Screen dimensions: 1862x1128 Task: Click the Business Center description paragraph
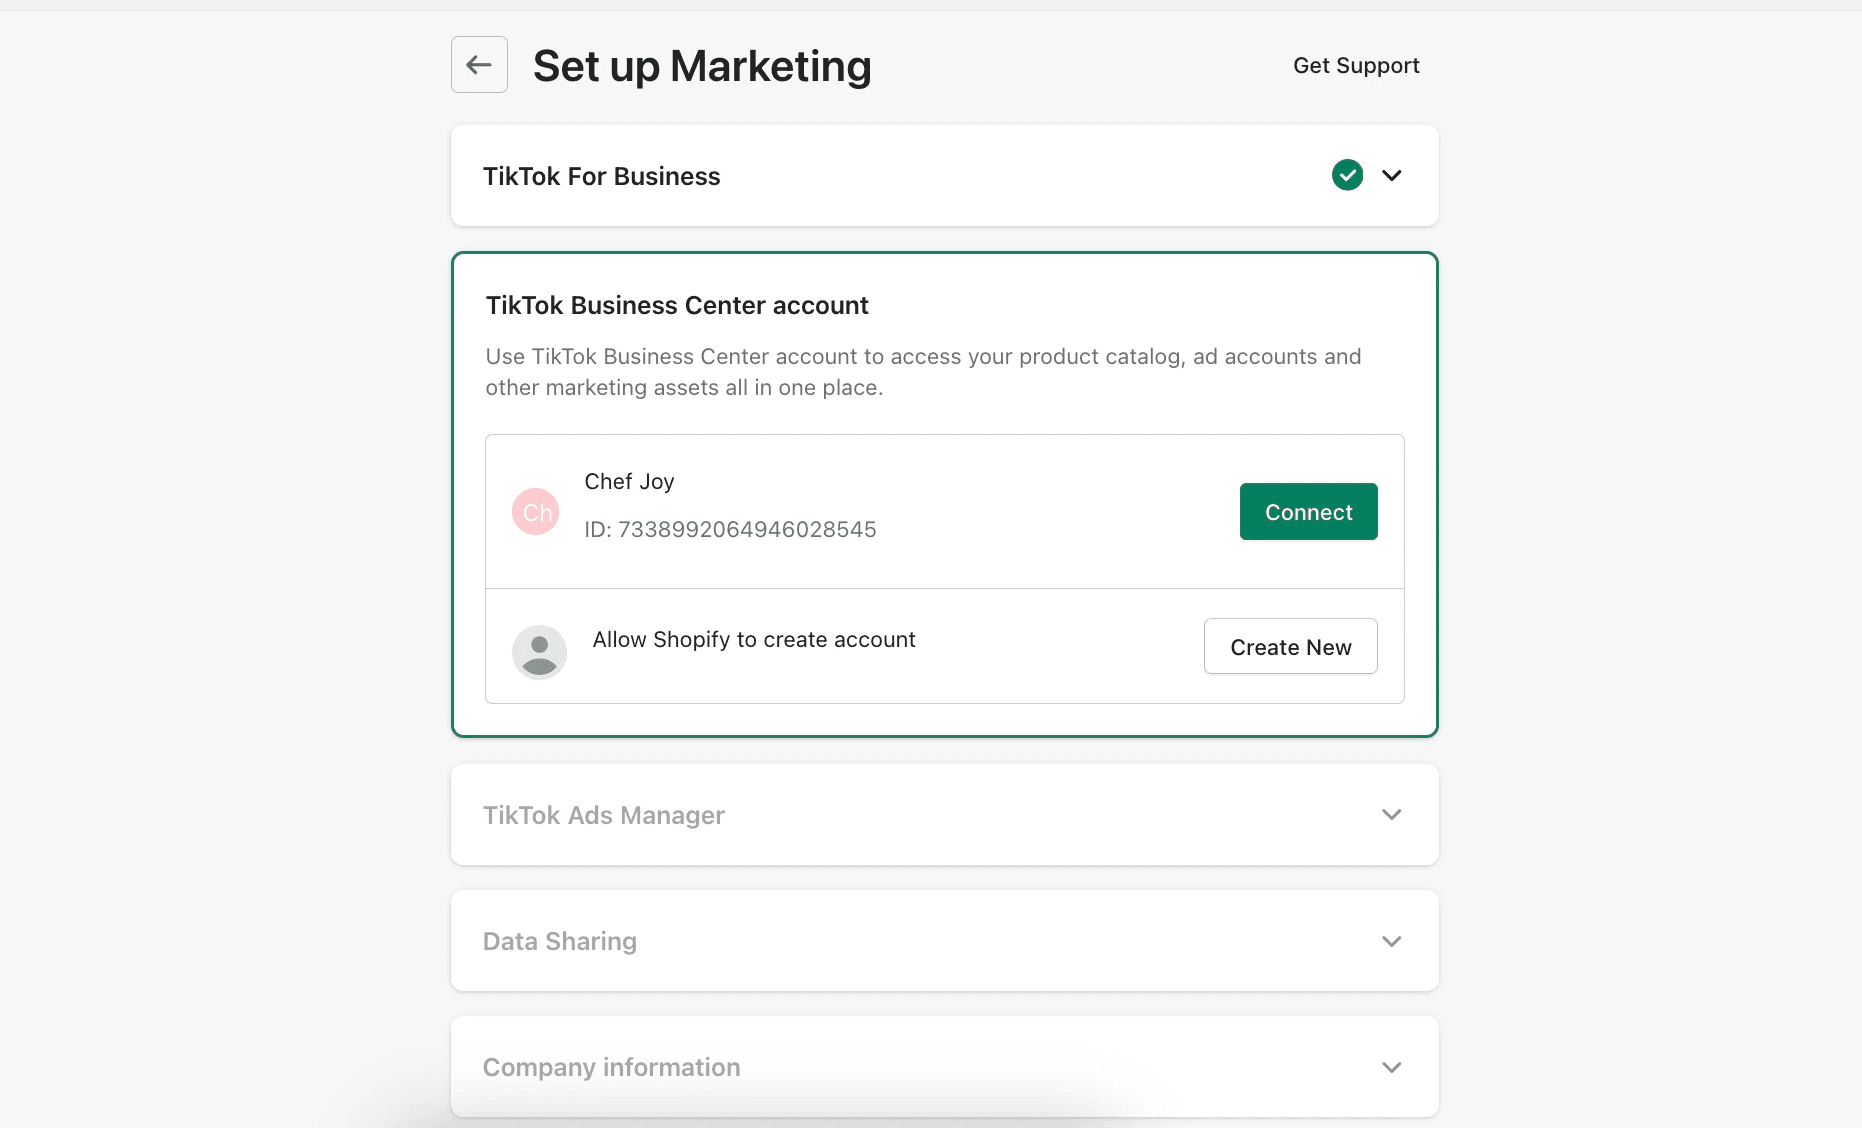tap(923, 372)
